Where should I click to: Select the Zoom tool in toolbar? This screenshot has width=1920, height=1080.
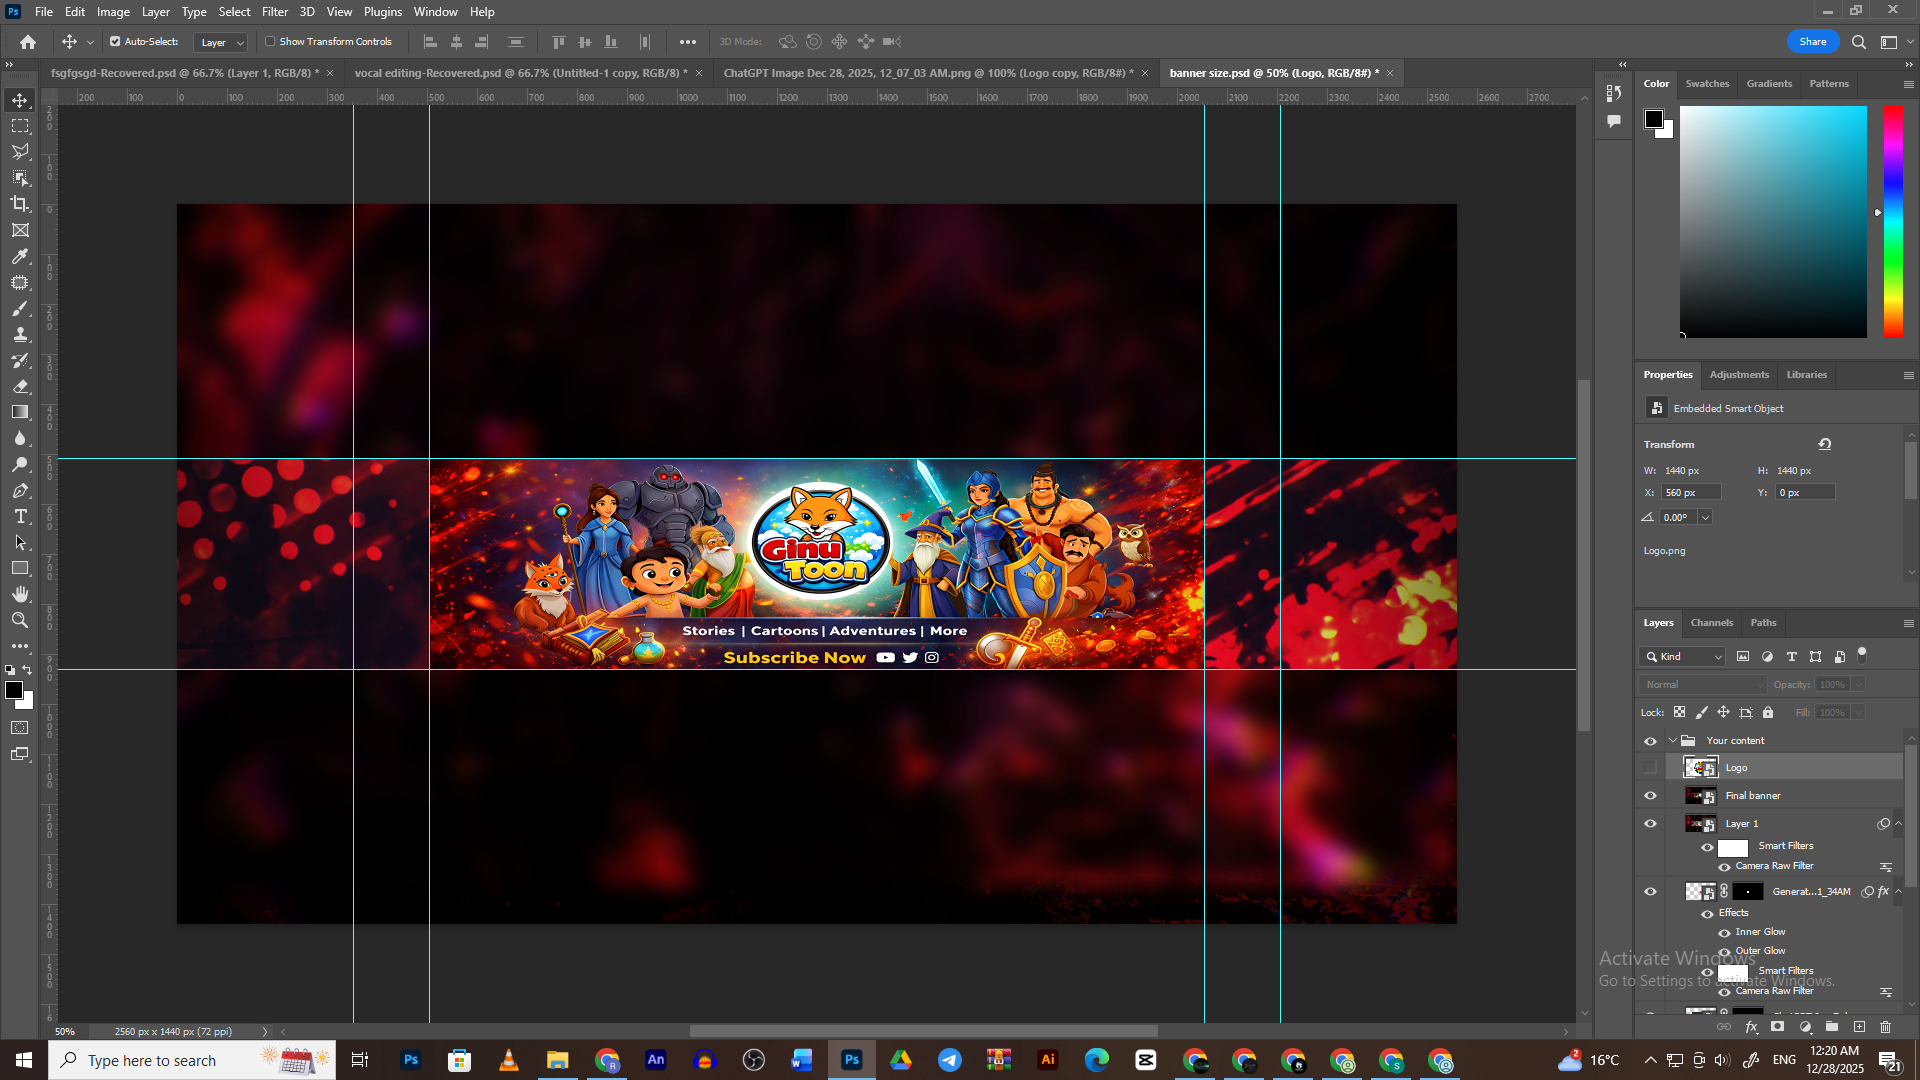[20, 620]
